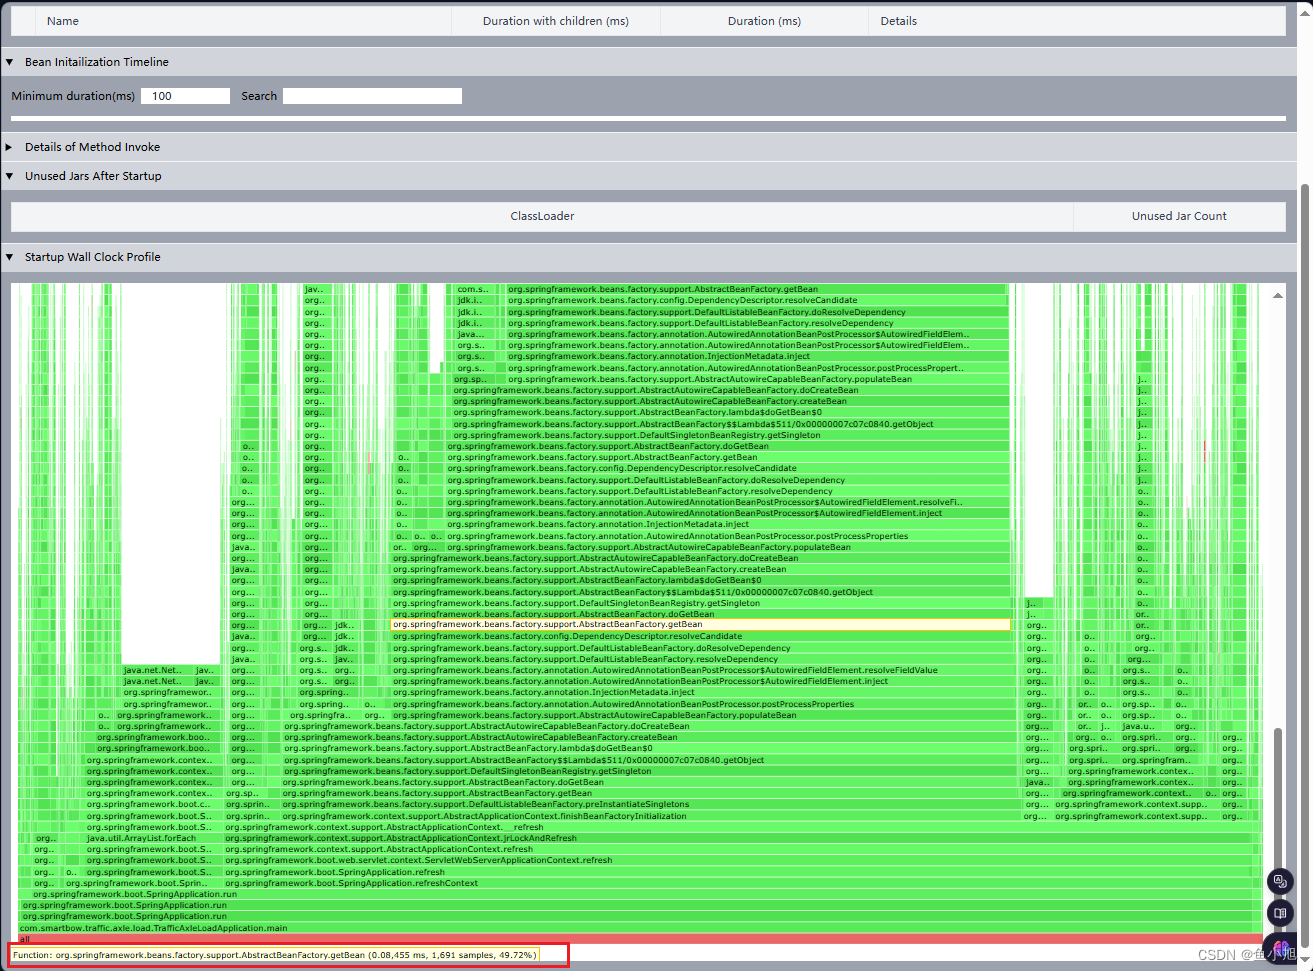Select the highlighted AbstractBeanFactory.getBean frame
1313x971 pixels.
point(700,625)
